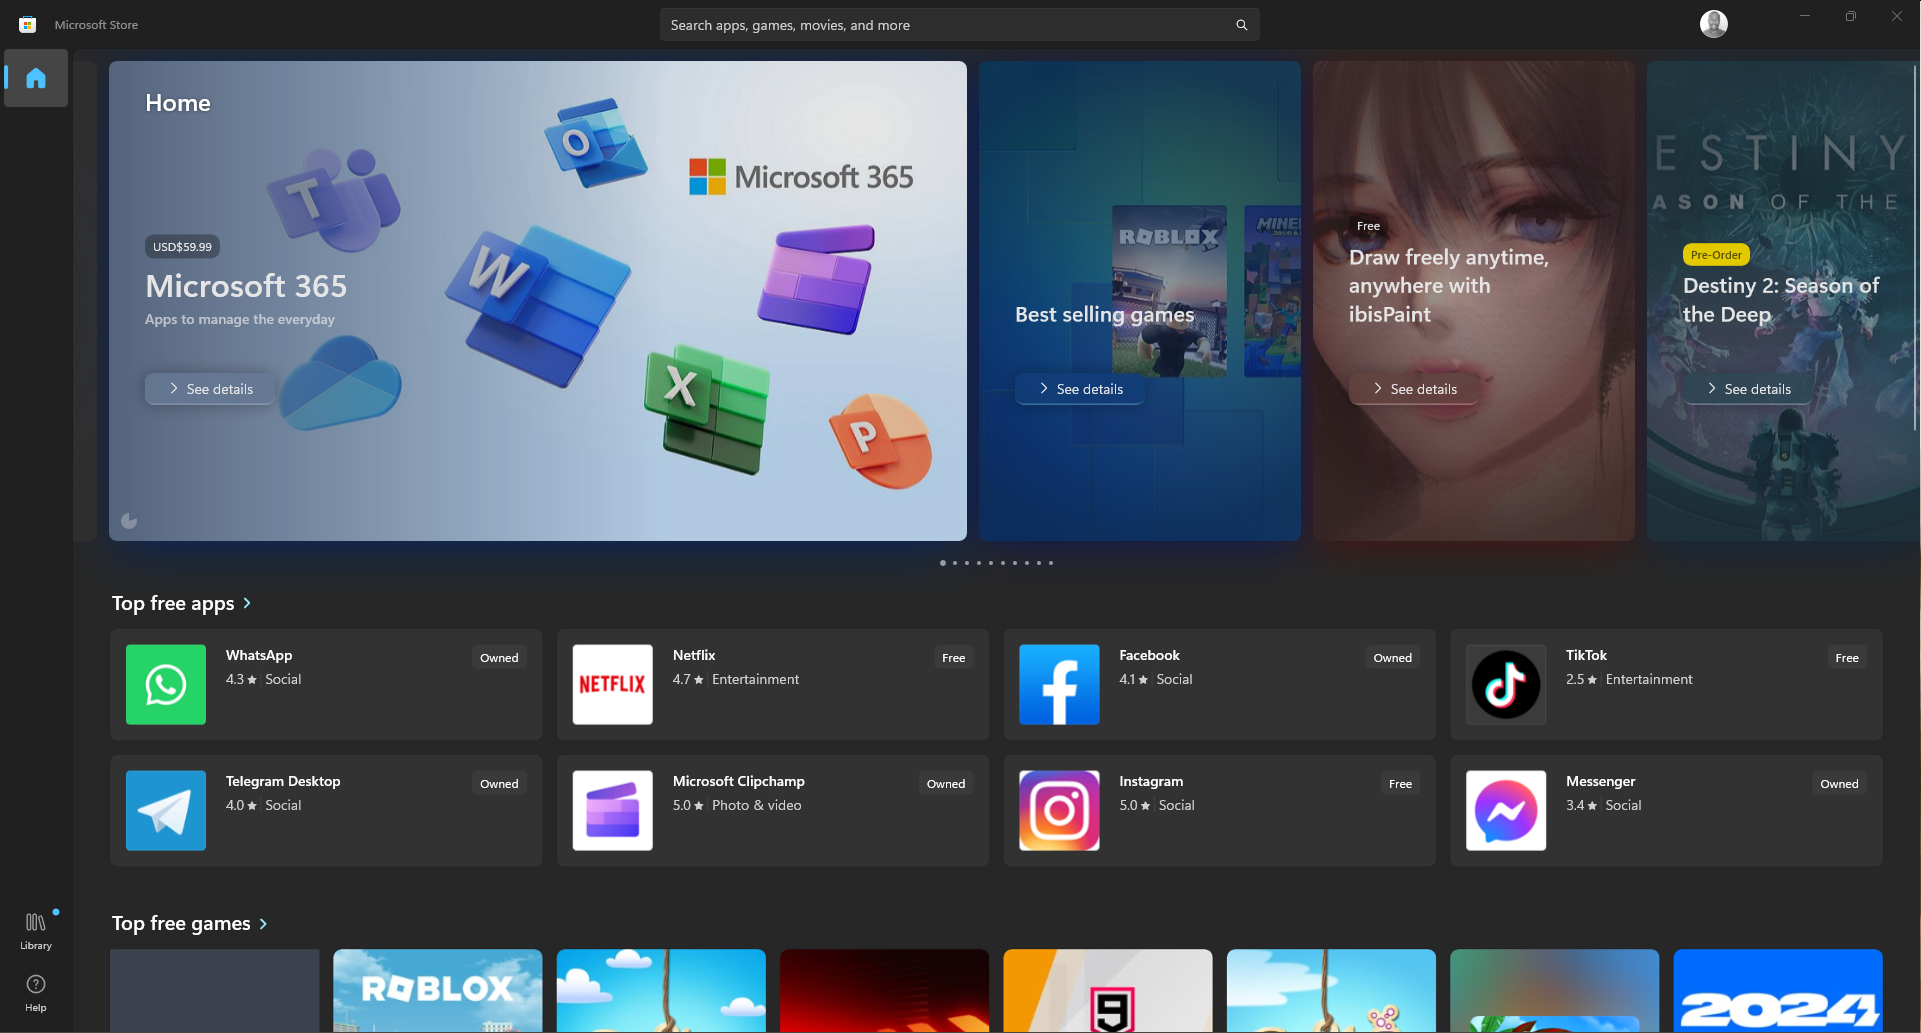Viewport: 1921px width, 1033px height.
Task: Open the 2024 game thumbnail
Action: coord(1778,990)
